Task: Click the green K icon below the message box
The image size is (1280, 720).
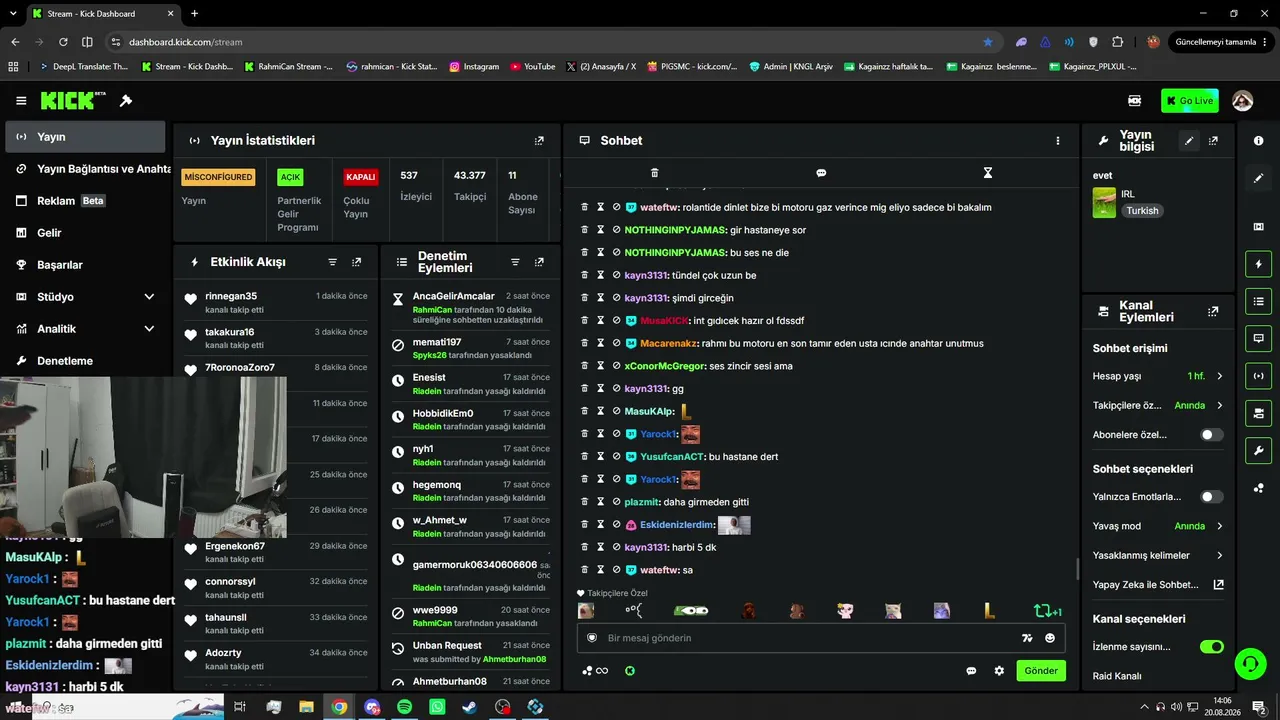Action: click(x=630, y=671)
